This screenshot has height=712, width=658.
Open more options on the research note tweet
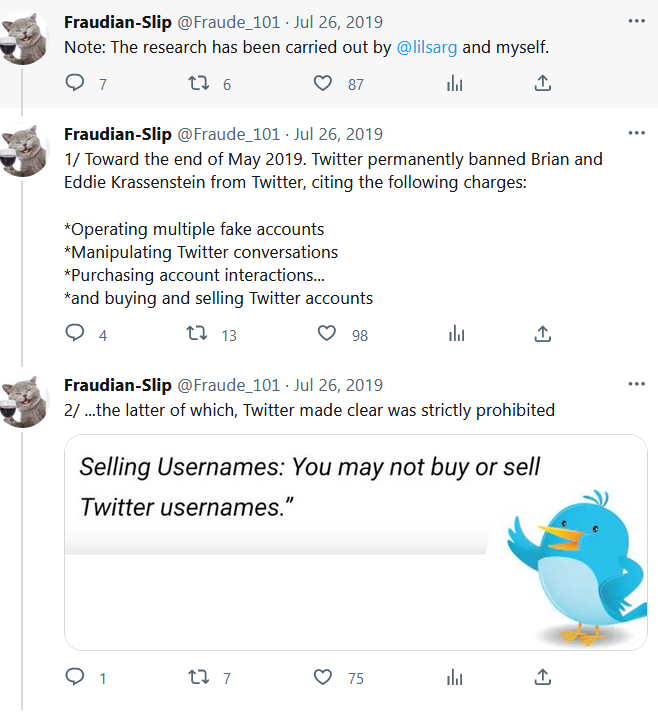(636, 21)
